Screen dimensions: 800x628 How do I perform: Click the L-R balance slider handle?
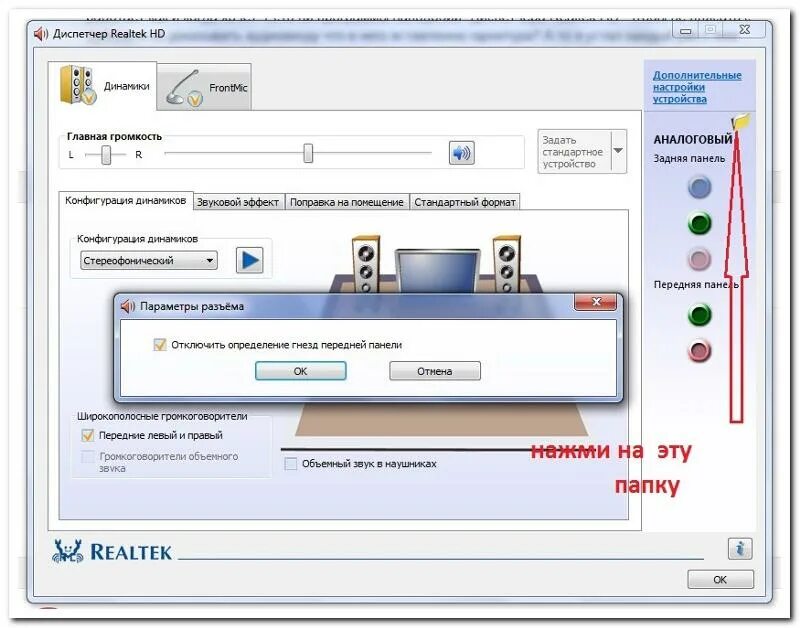click(106, 155)
